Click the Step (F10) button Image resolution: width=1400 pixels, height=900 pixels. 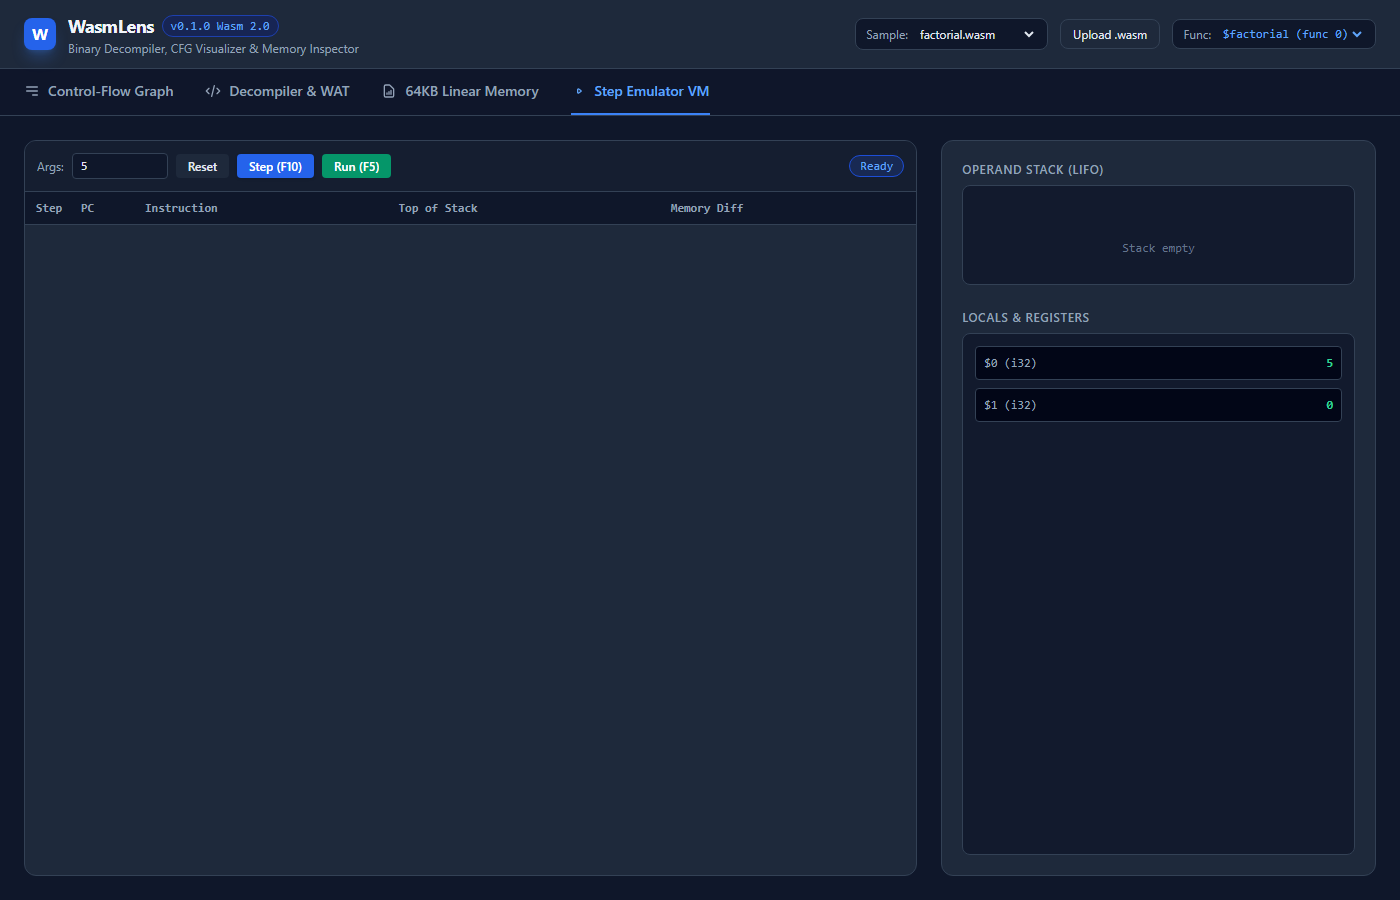click(x=275, y=166)
